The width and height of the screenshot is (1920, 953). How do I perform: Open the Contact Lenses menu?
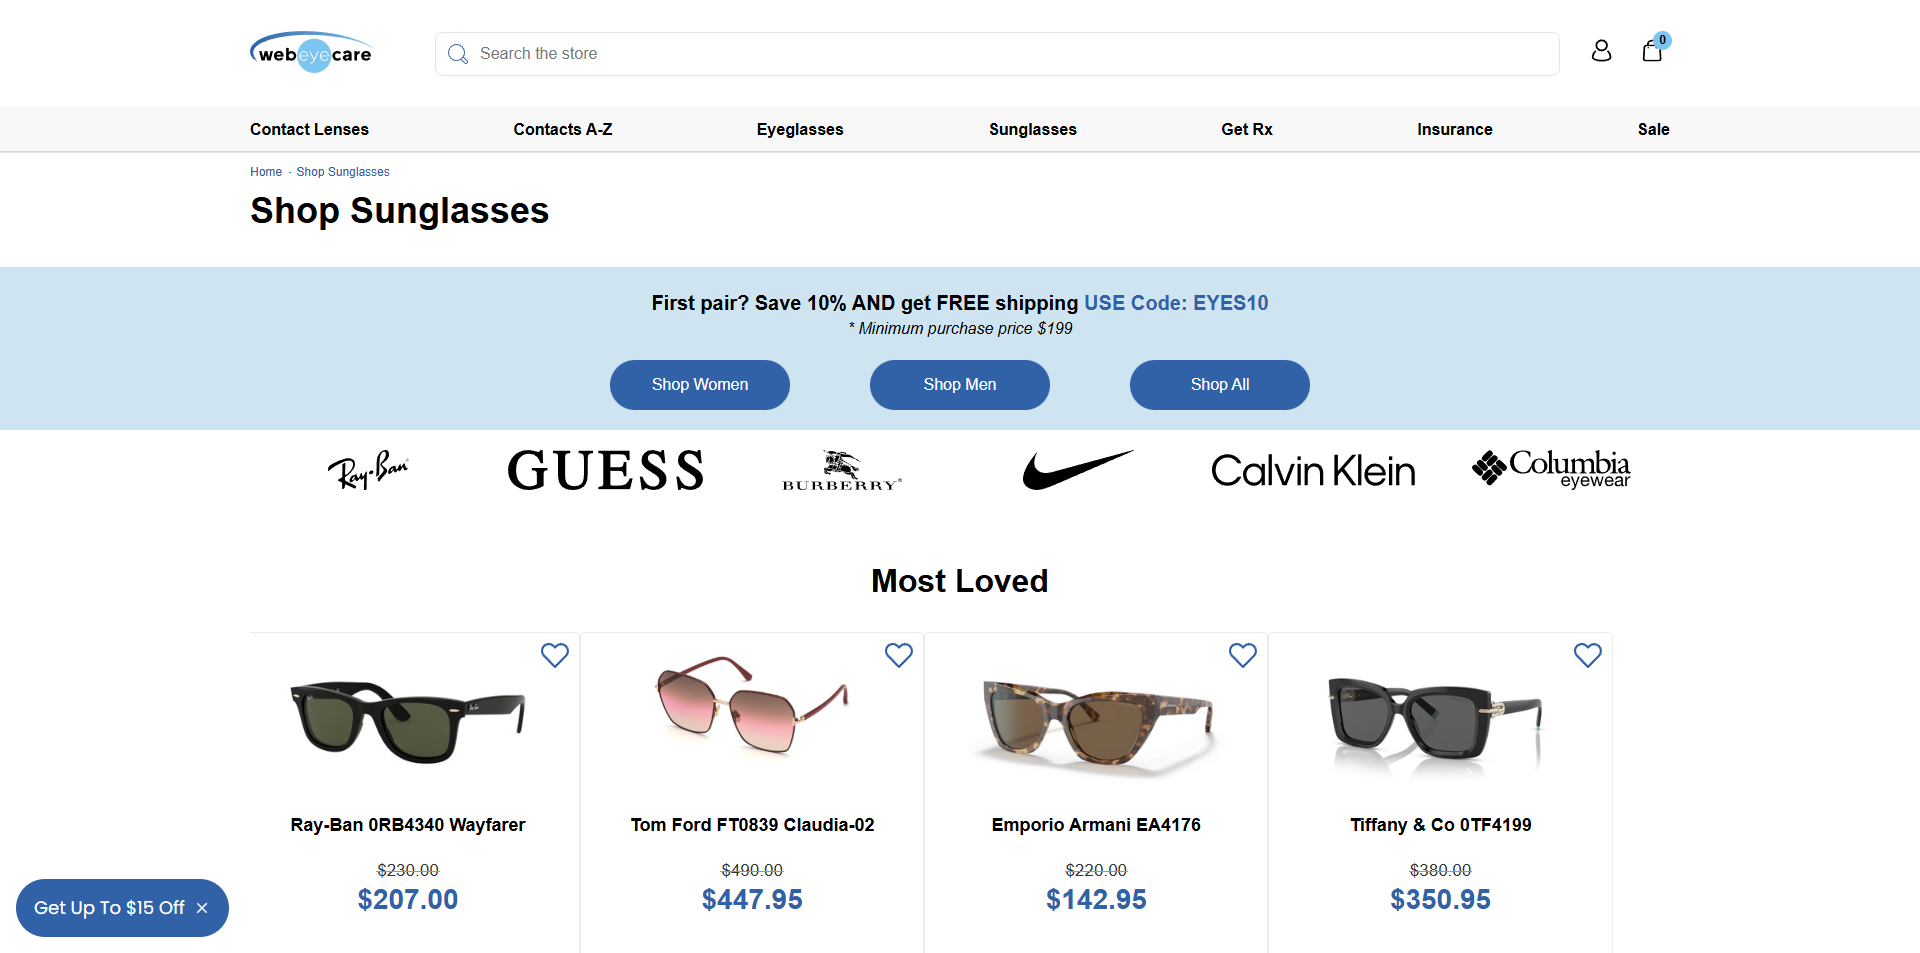(309, 129)
